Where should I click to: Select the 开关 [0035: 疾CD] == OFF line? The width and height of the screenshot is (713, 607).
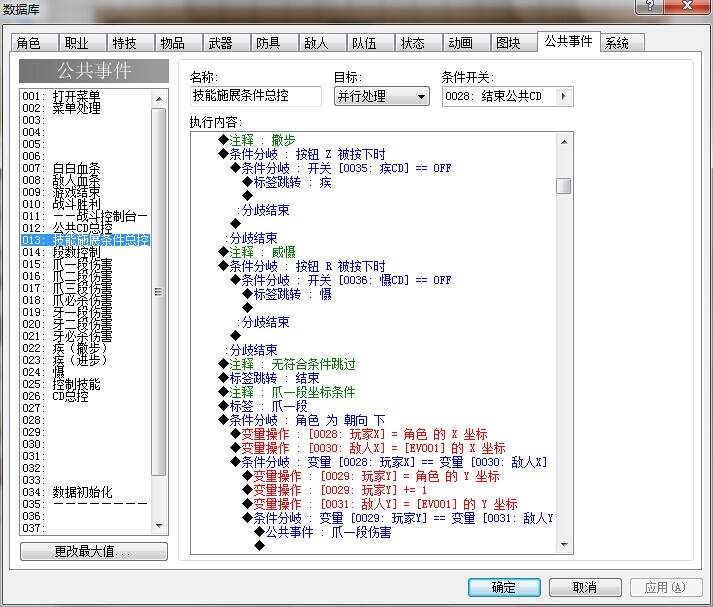pos(341,168)
